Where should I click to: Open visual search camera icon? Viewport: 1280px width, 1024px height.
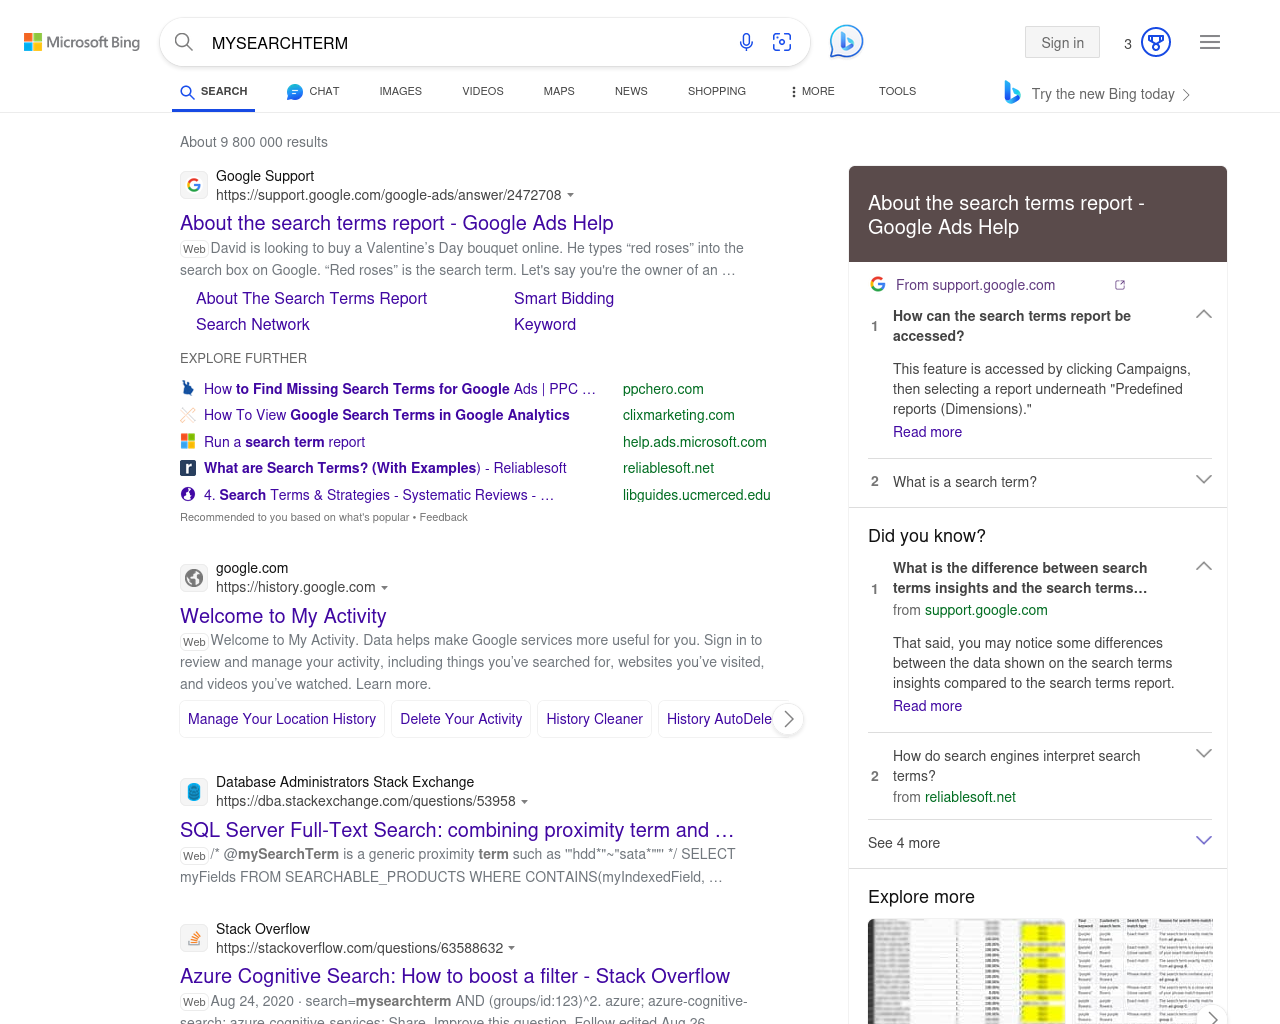782,42
